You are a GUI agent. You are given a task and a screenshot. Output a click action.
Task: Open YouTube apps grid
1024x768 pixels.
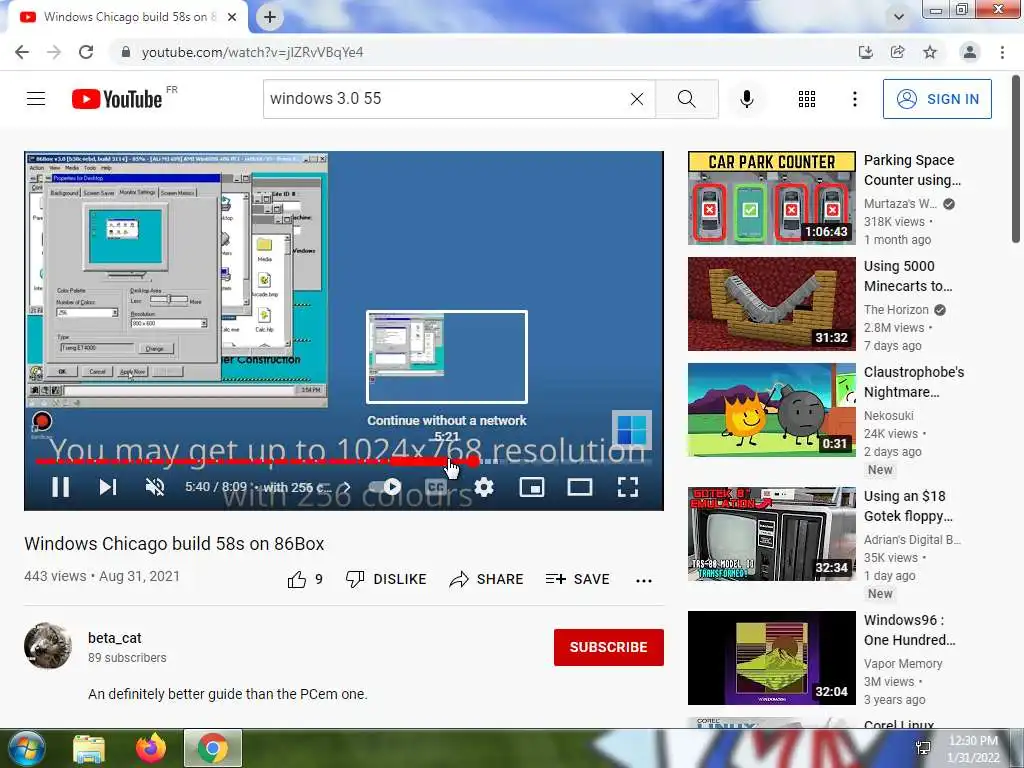[x=807, y=99]
